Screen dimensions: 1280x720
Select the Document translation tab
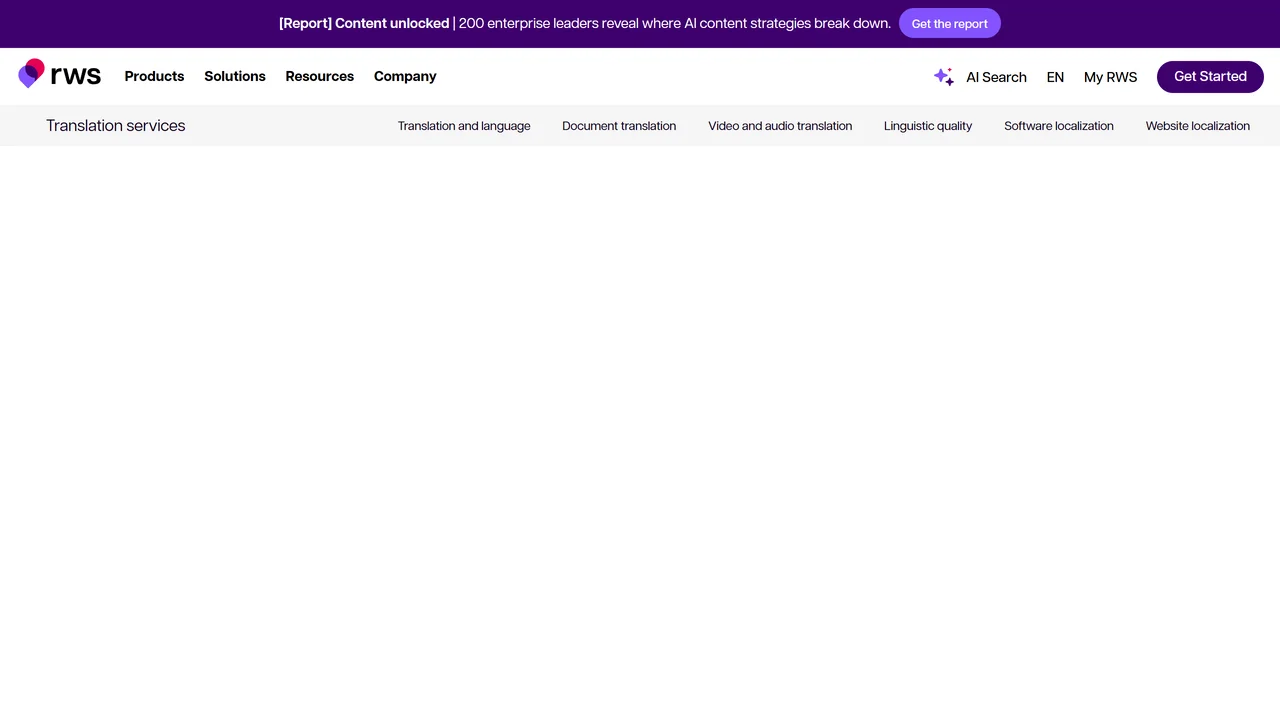619,126
